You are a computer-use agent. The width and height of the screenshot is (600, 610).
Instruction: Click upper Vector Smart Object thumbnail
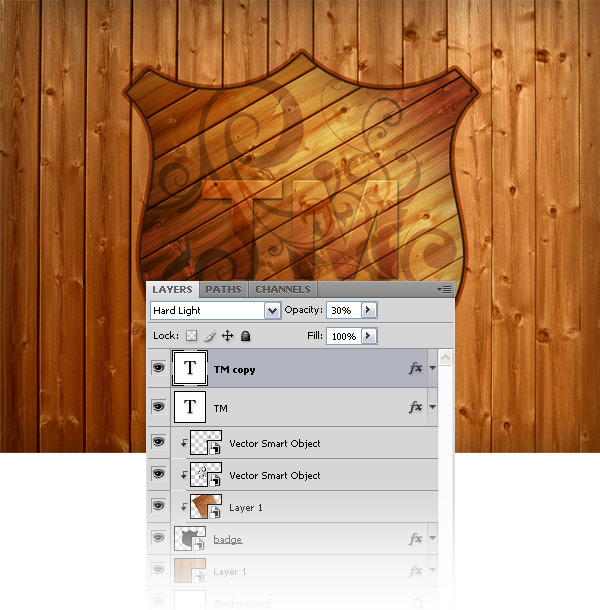coord(206,443)
